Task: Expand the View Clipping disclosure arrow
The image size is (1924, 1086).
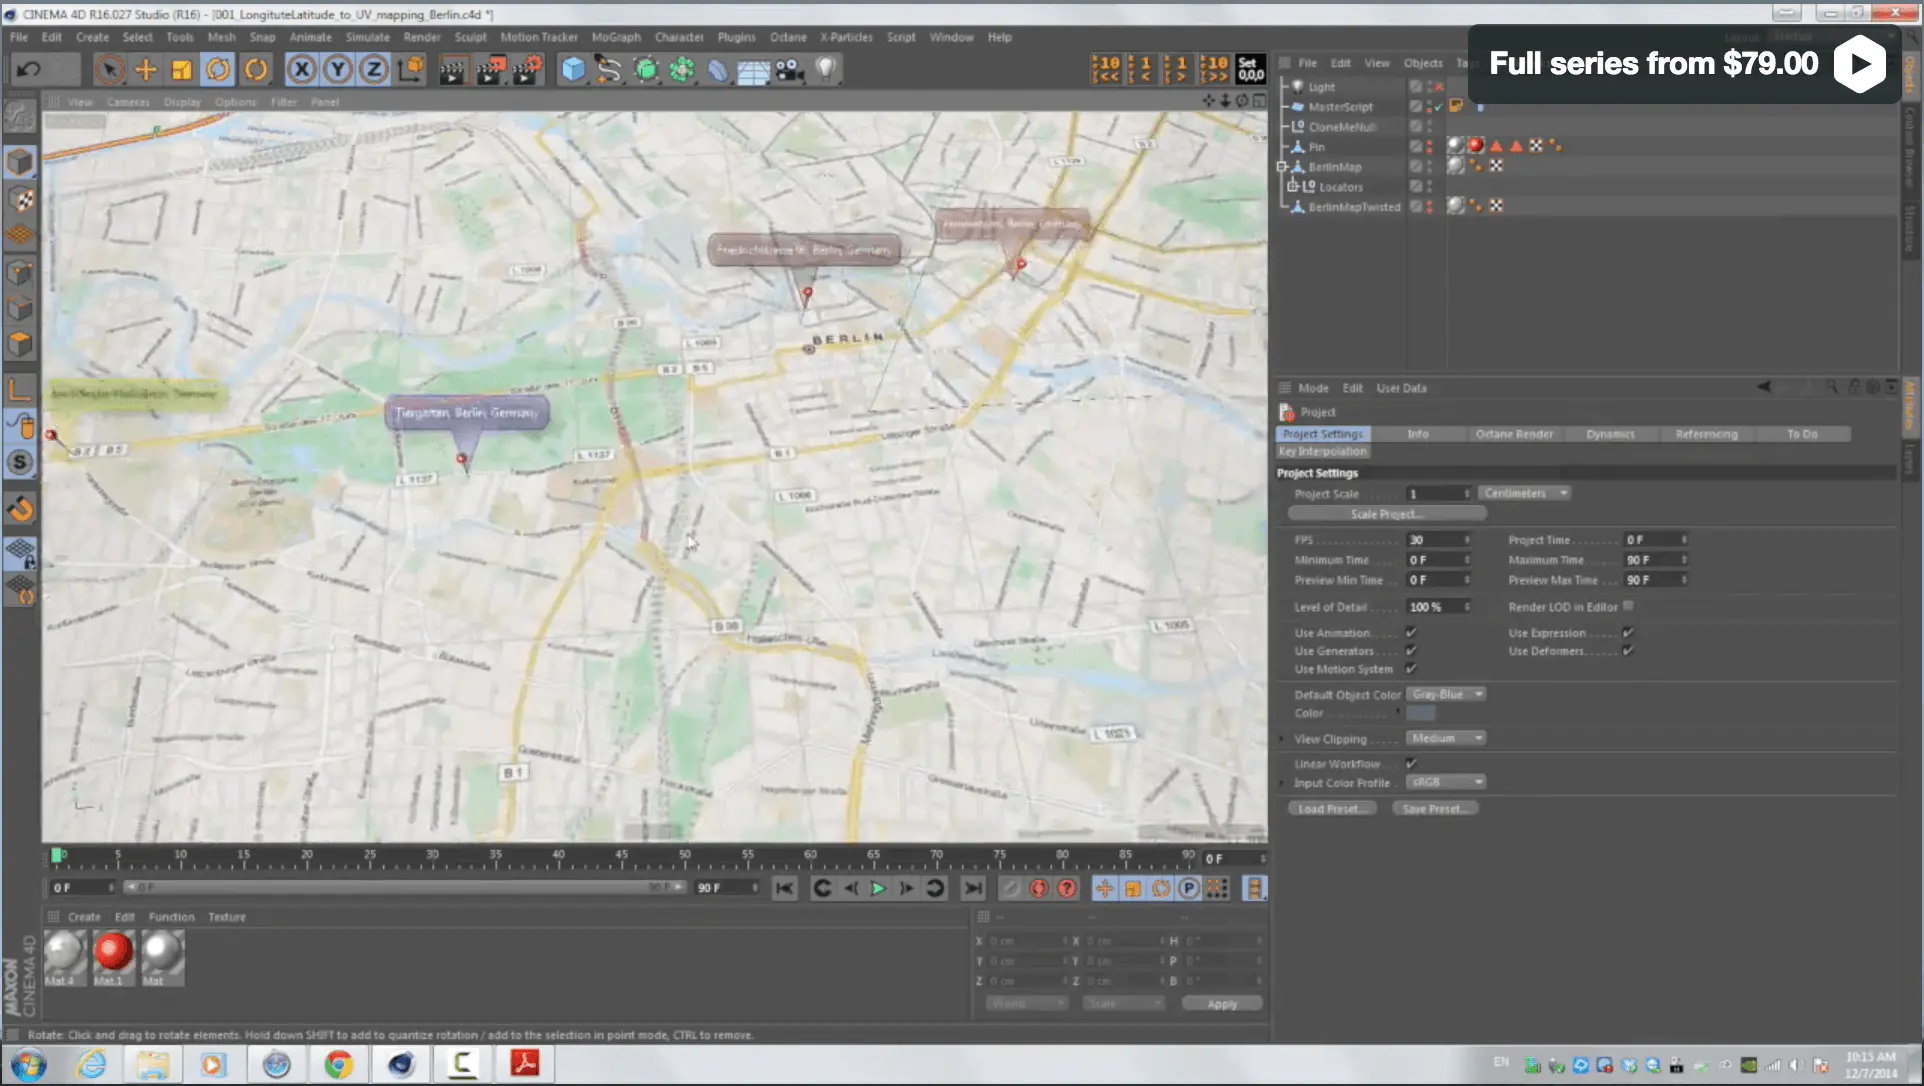Action: tap(1282, 739)
